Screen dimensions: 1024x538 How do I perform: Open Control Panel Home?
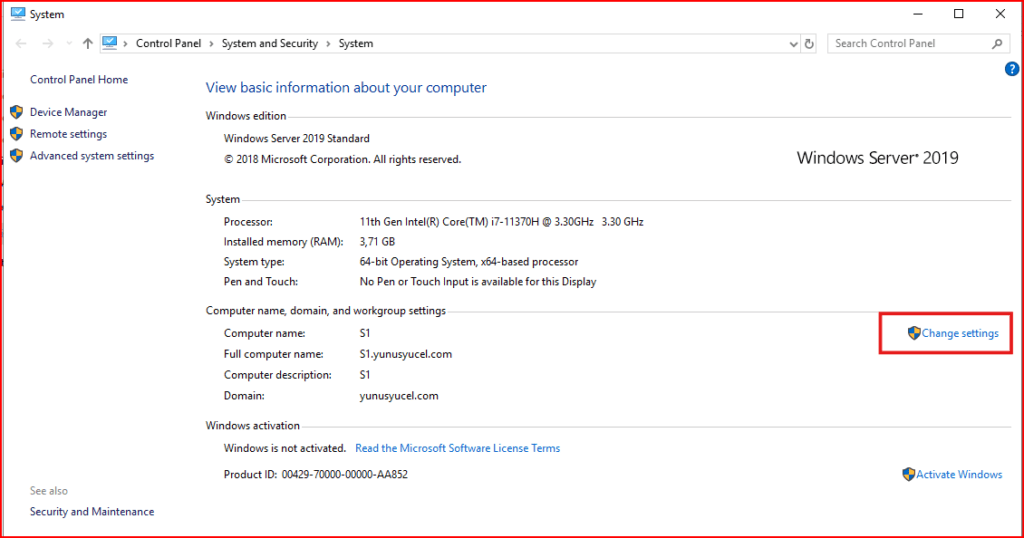click(x=79, y=80)
